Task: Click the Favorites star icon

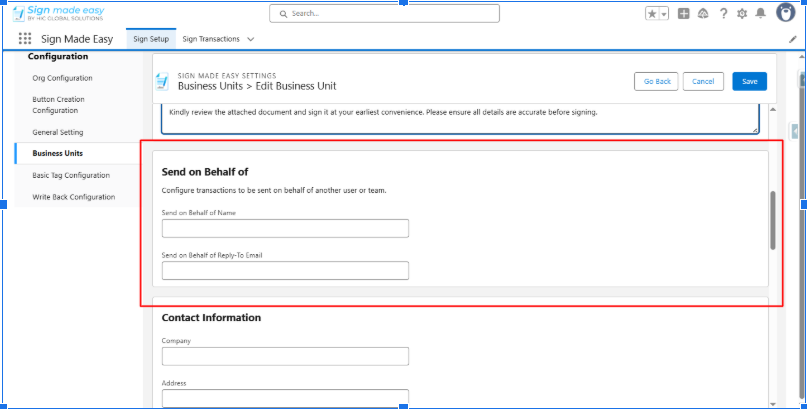Action: (x=652, y=14)
